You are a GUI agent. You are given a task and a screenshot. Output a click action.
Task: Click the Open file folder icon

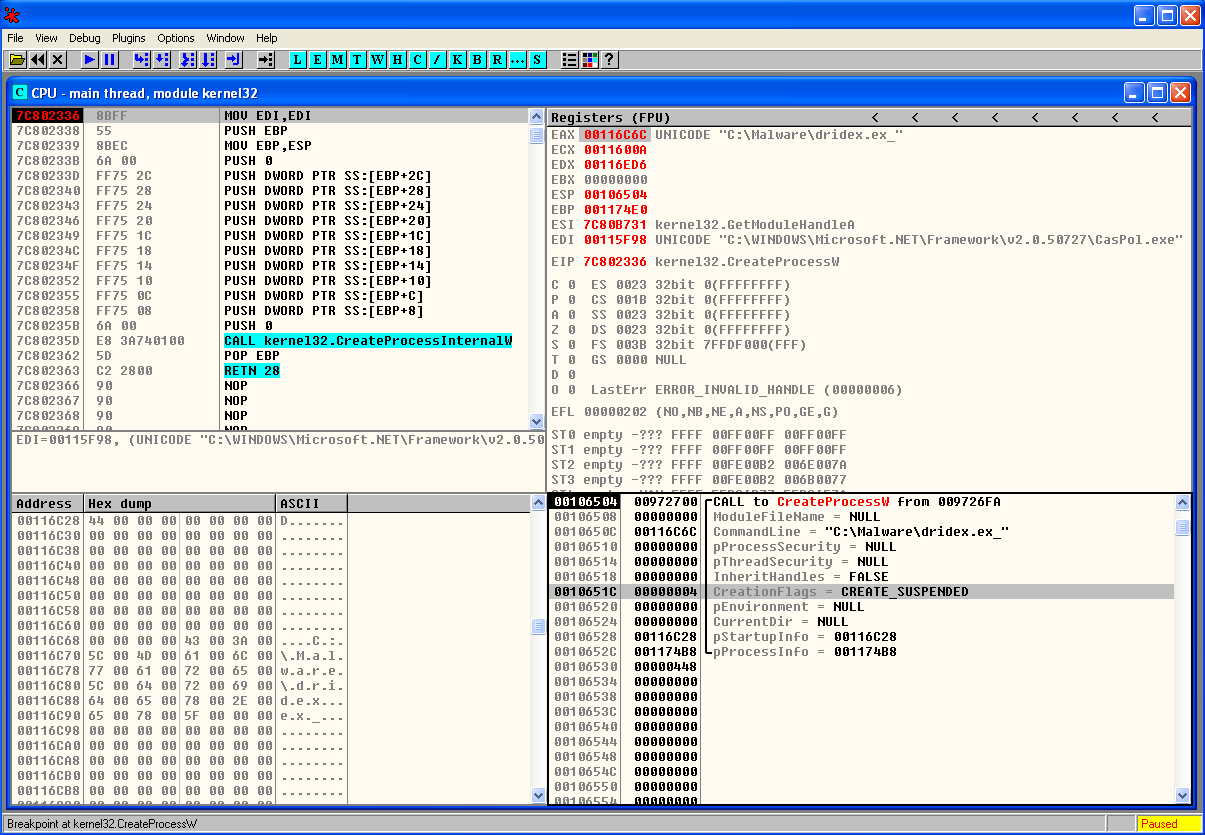click(x=17, y=60)
